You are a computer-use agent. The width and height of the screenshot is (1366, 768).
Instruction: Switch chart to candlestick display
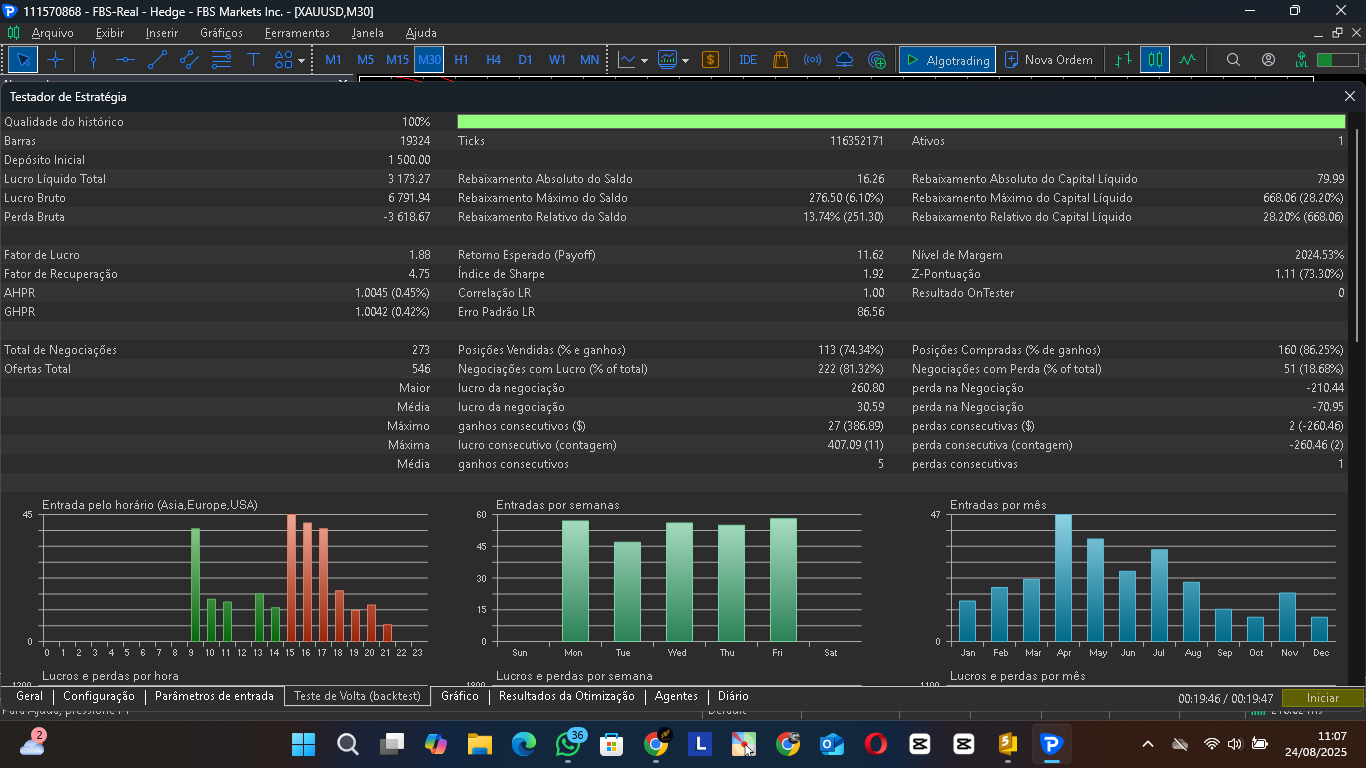pos(1155,60)
